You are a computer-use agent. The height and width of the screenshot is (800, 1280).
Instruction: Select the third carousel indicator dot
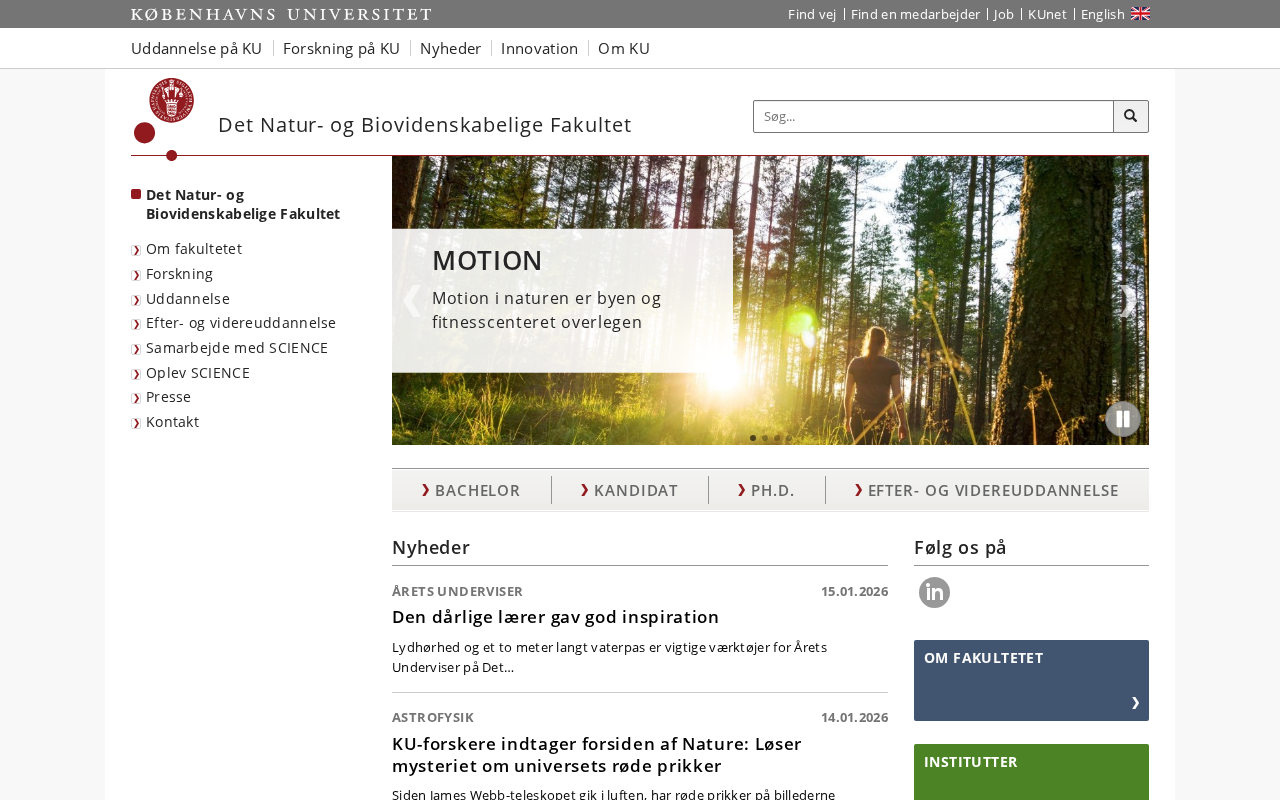click(777, 438)
